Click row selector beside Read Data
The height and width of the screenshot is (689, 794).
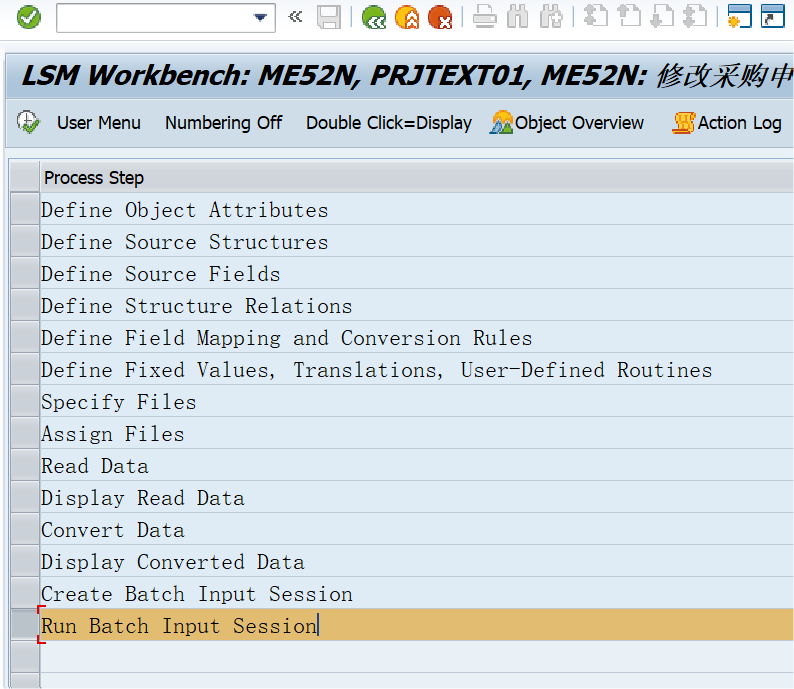[x=25, y=466]
